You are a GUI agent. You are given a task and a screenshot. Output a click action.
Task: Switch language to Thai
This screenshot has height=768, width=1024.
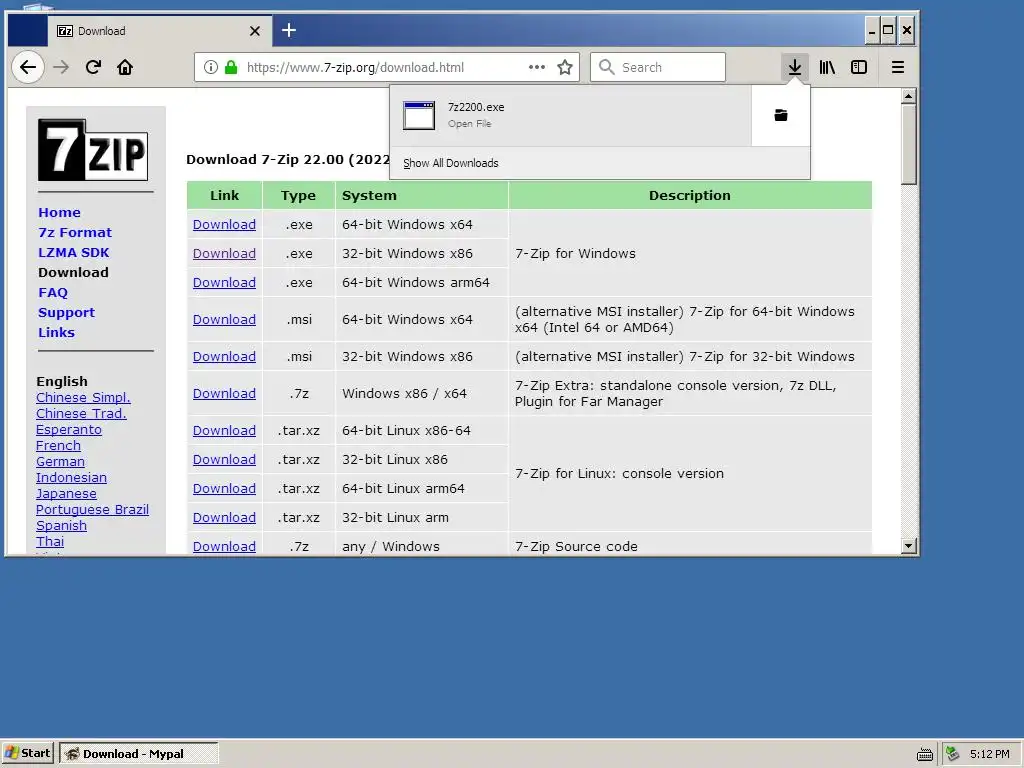(50, 541)
